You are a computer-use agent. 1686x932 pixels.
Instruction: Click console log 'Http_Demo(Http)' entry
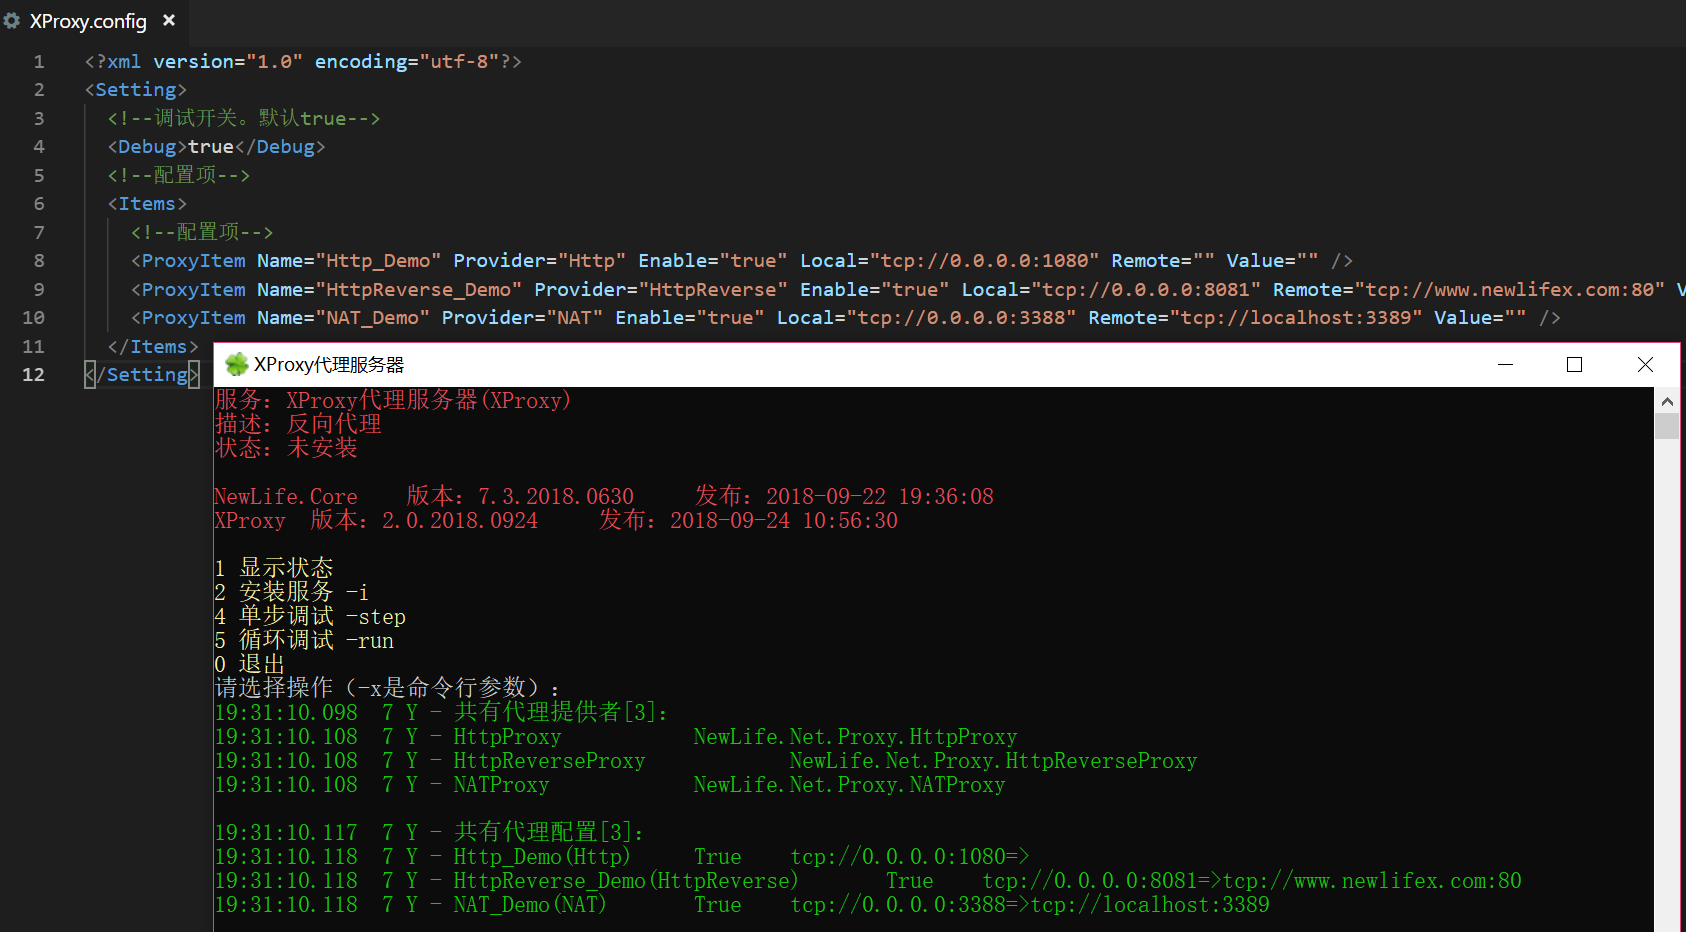542,857
